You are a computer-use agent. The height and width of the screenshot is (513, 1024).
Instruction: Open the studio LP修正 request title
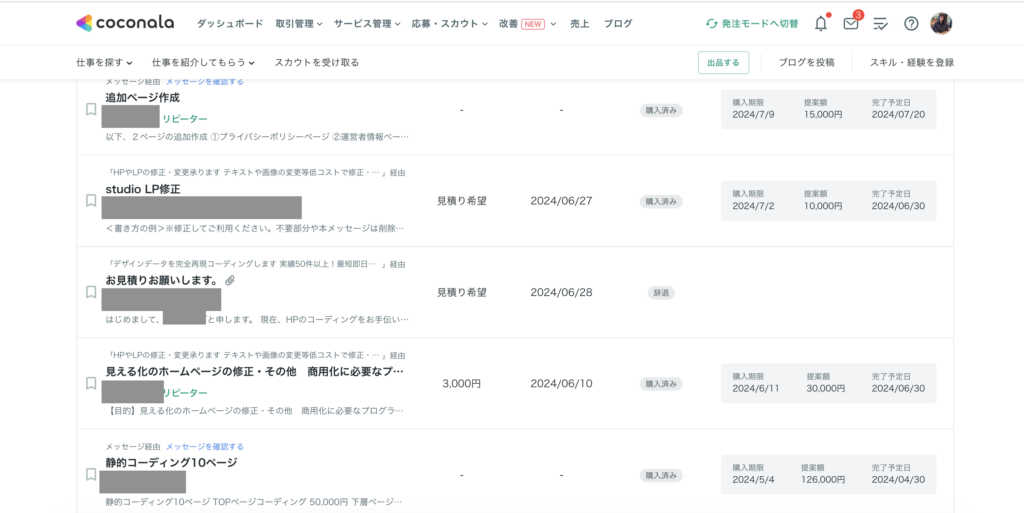(x=142, y=189)
